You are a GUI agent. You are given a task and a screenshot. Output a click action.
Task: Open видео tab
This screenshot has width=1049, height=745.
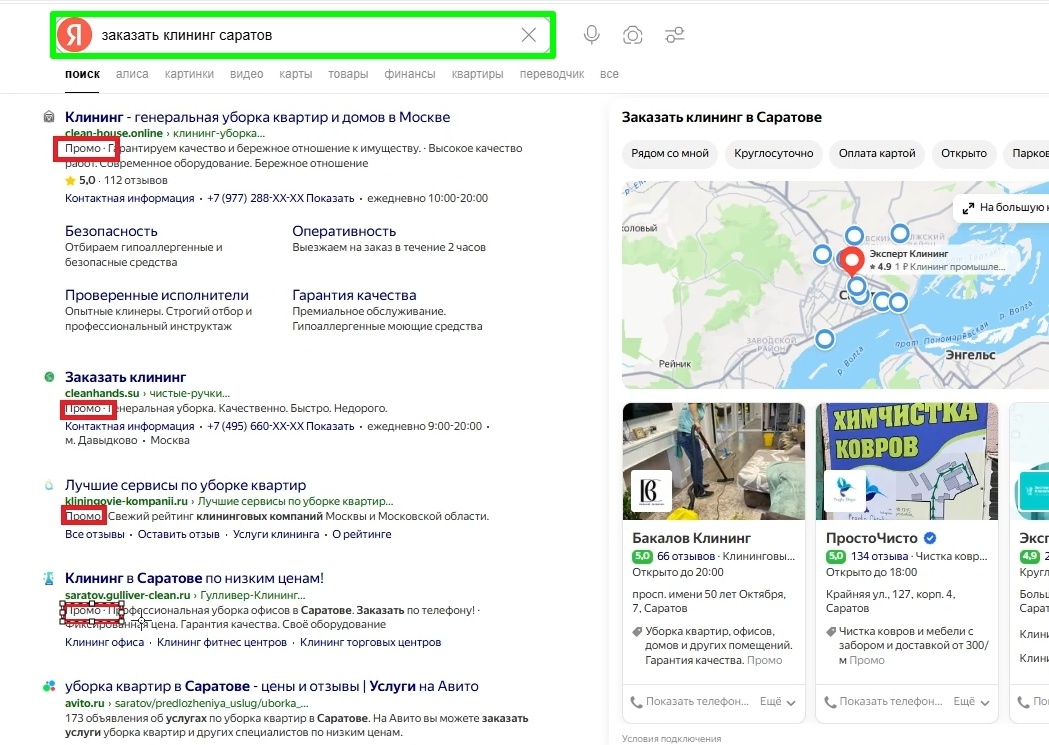tap(246, 74)
